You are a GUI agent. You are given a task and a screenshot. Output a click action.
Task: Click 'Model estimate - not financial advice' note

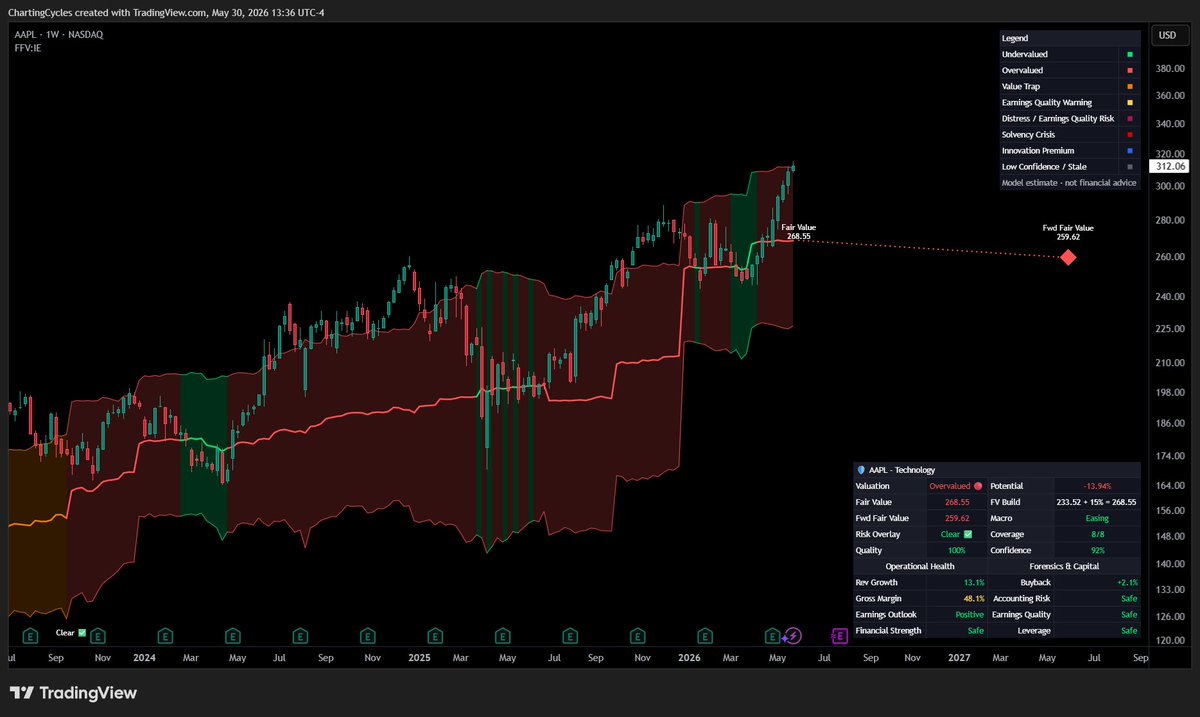pos(1069,183)
